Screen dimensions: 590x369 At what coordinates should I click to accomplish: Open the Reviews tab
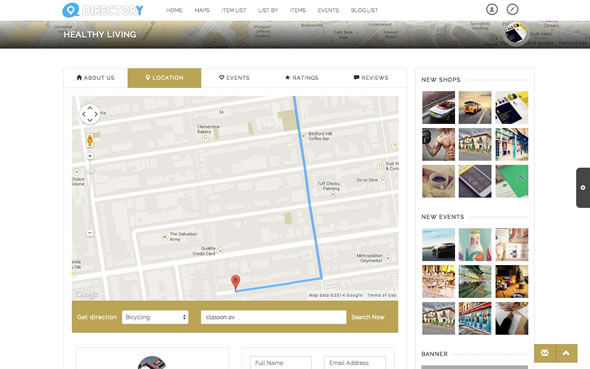[371, 78]
